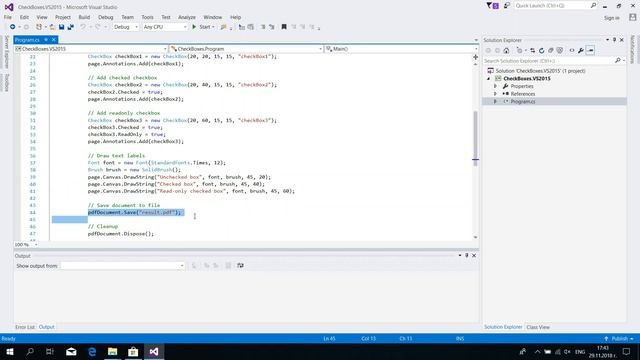
Task: Click the feedback icon beside Quick Launch
Action: click(x=507, y=6)
